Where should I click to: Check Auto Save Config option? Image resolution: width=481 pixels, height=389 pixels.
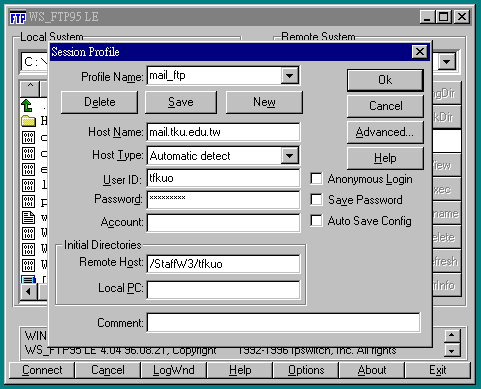tap(316, 221)
